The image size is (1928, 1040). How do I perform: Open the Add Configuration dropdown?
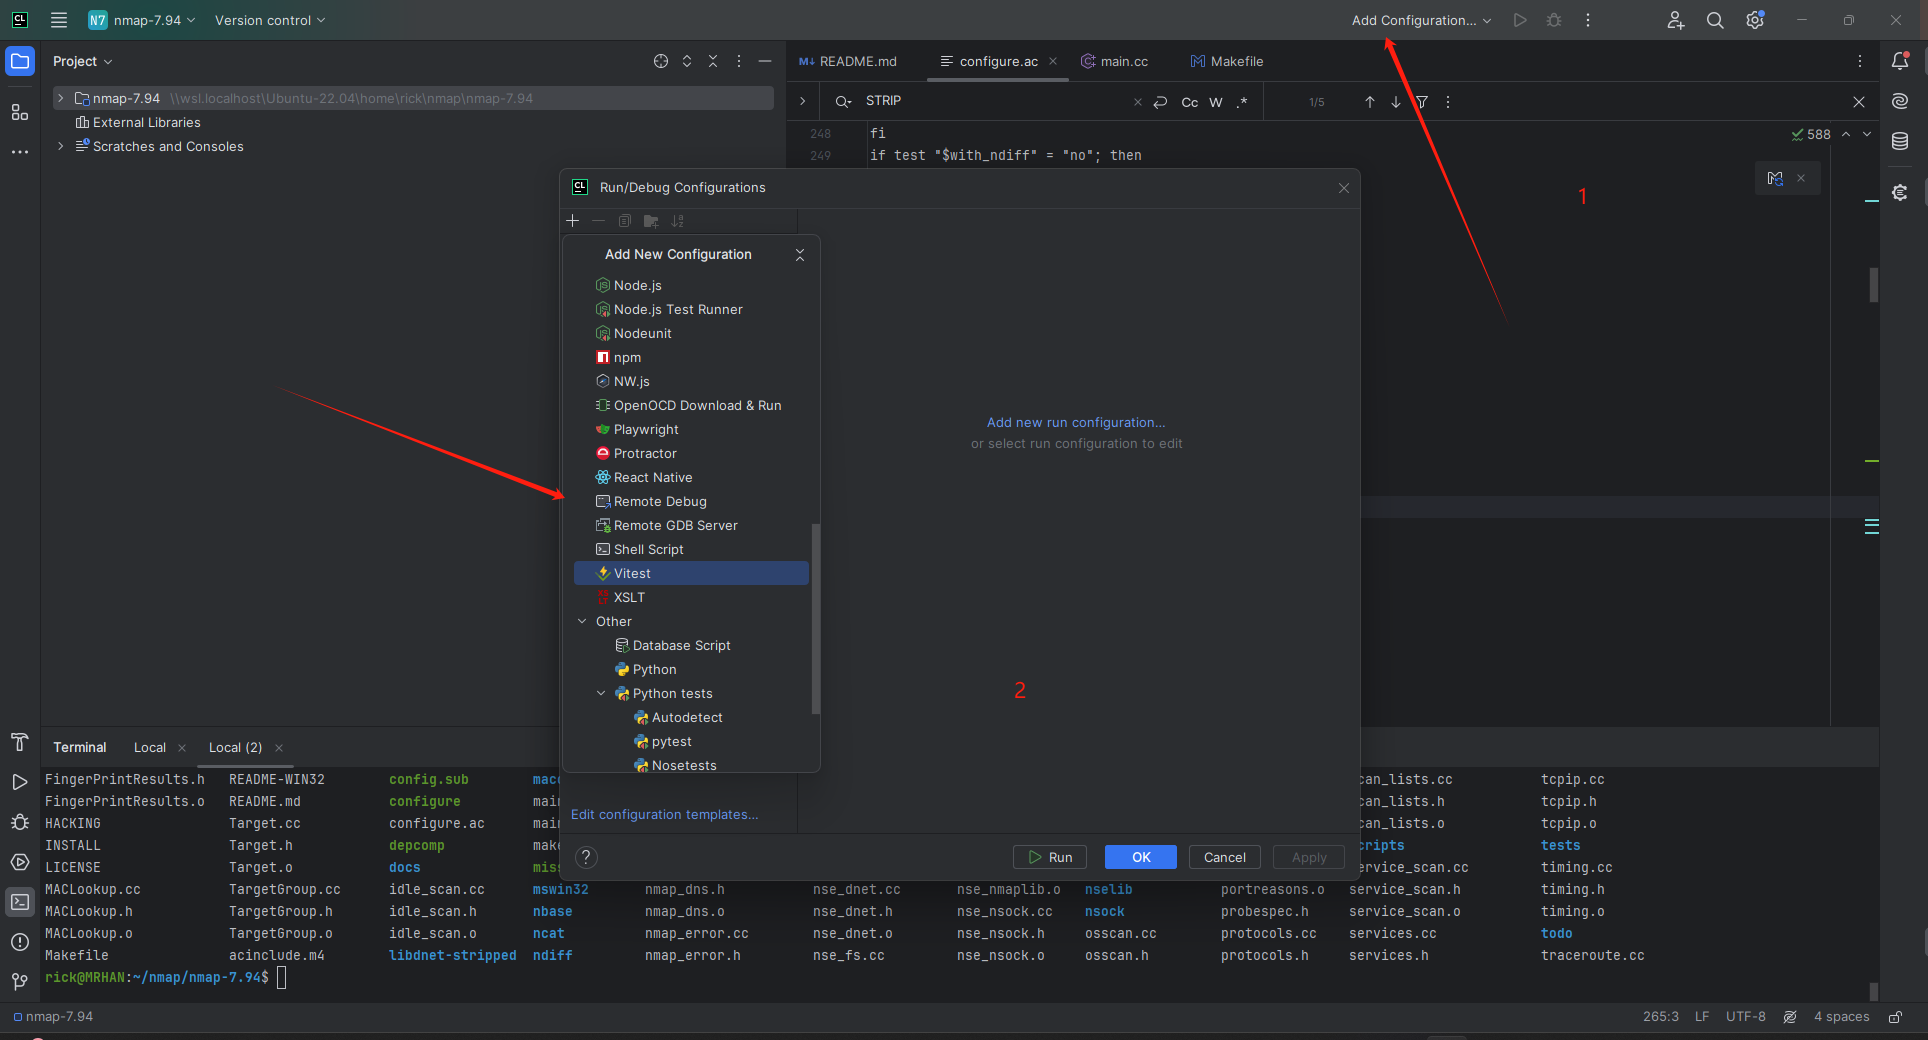(1421, 20)
